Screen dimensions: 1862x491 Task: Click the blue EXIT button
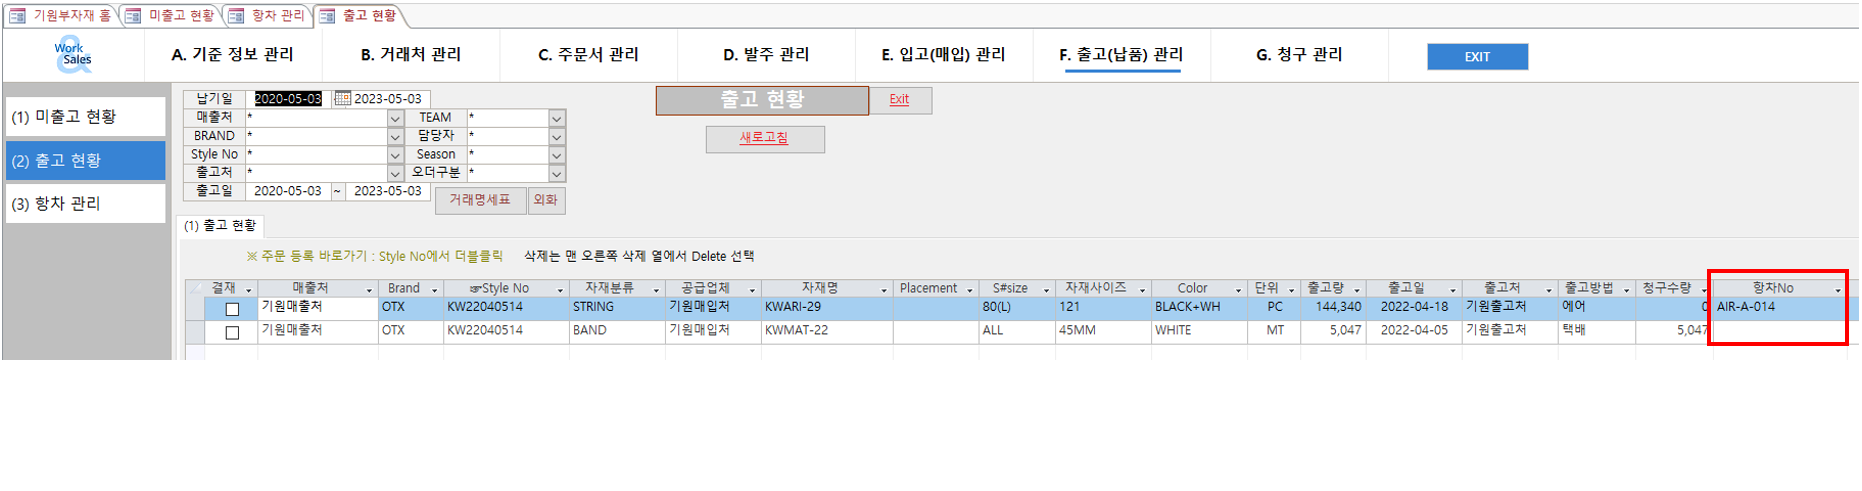point(1477,57)
